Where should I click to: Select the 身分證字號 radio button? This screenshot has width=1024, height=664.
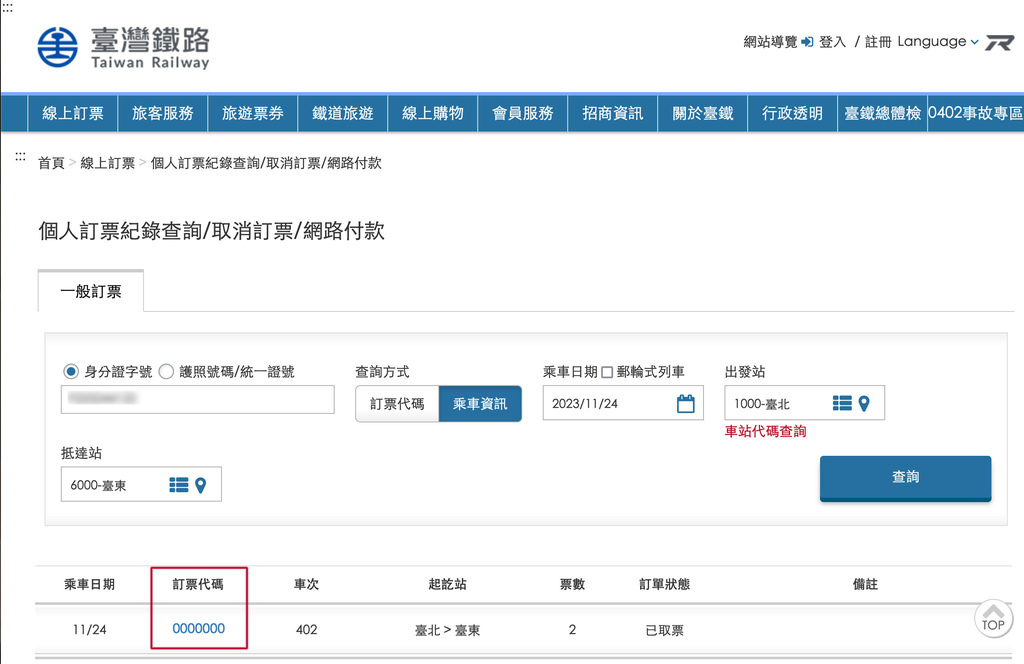click(x=70, y=371)
